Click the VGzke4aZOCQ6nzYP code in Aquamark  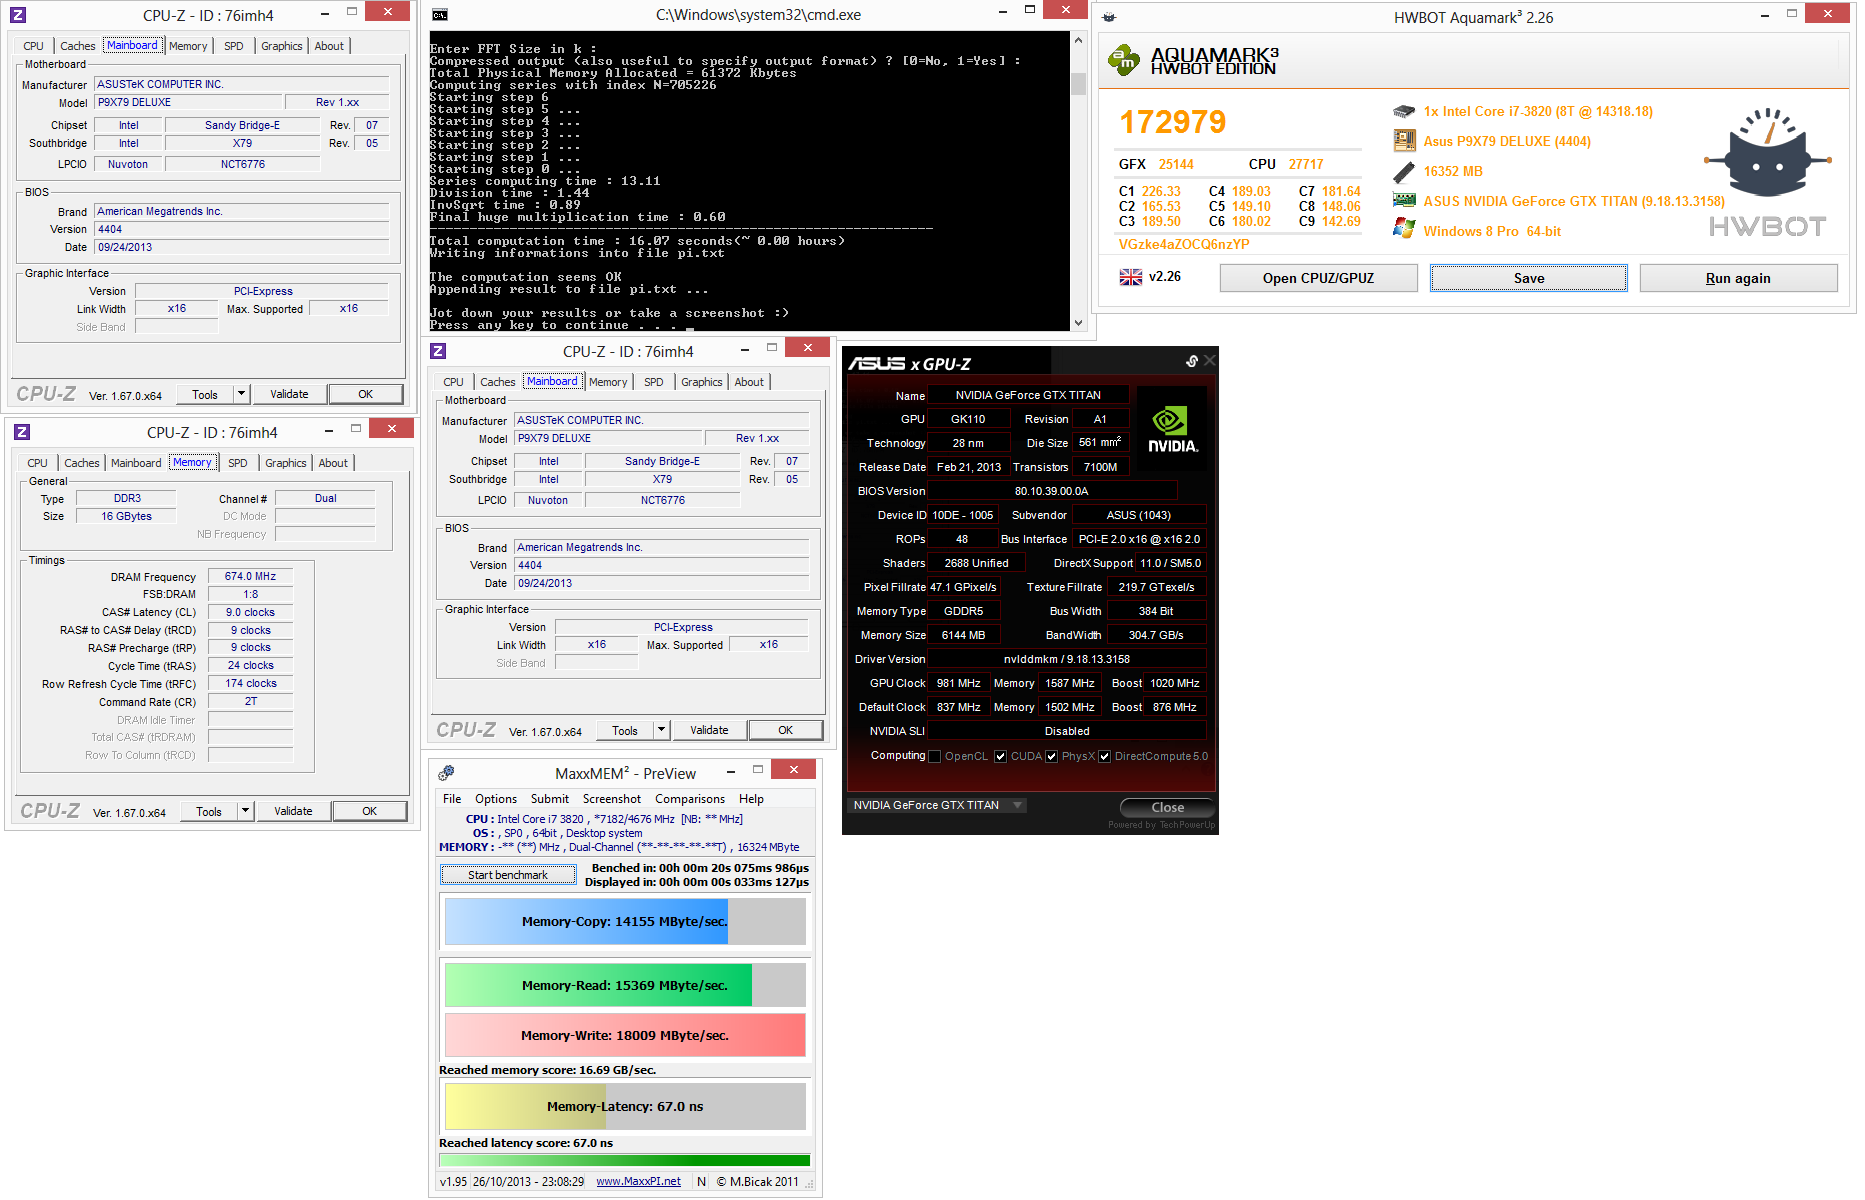(x=1184, y=244)
